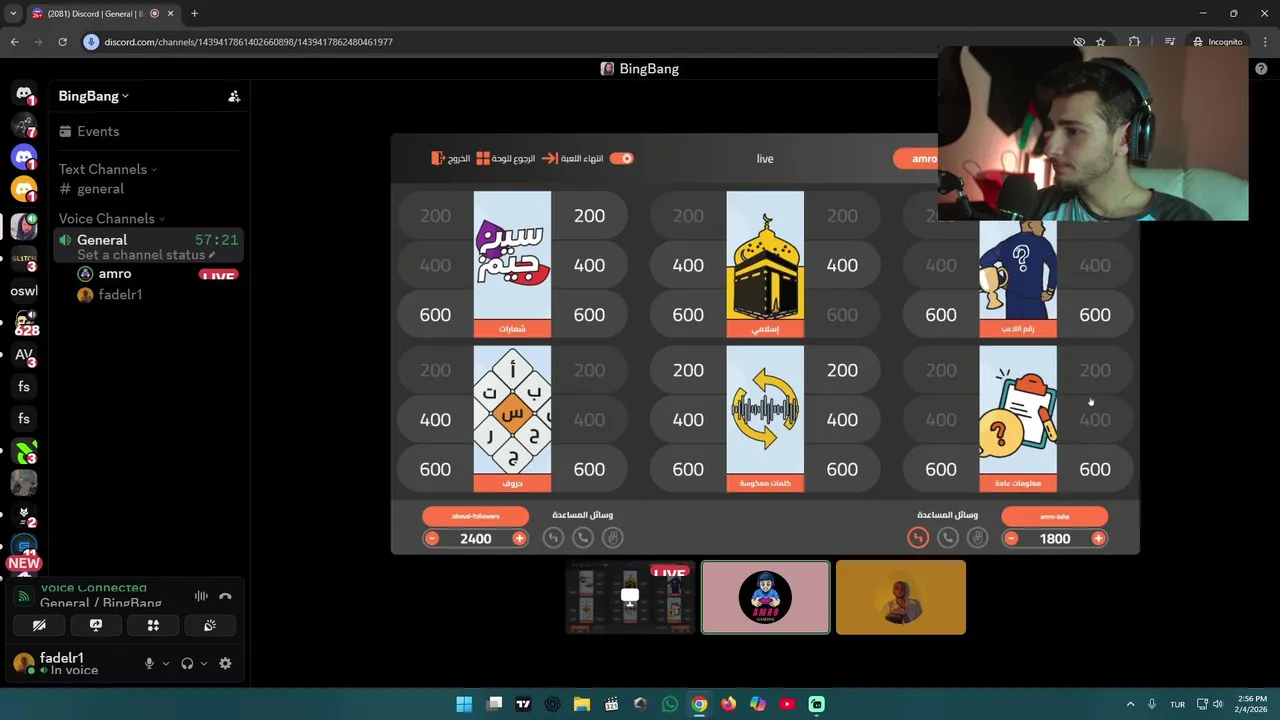Open headphone output options arrow

pyautogui.click(x=204, y=663)
